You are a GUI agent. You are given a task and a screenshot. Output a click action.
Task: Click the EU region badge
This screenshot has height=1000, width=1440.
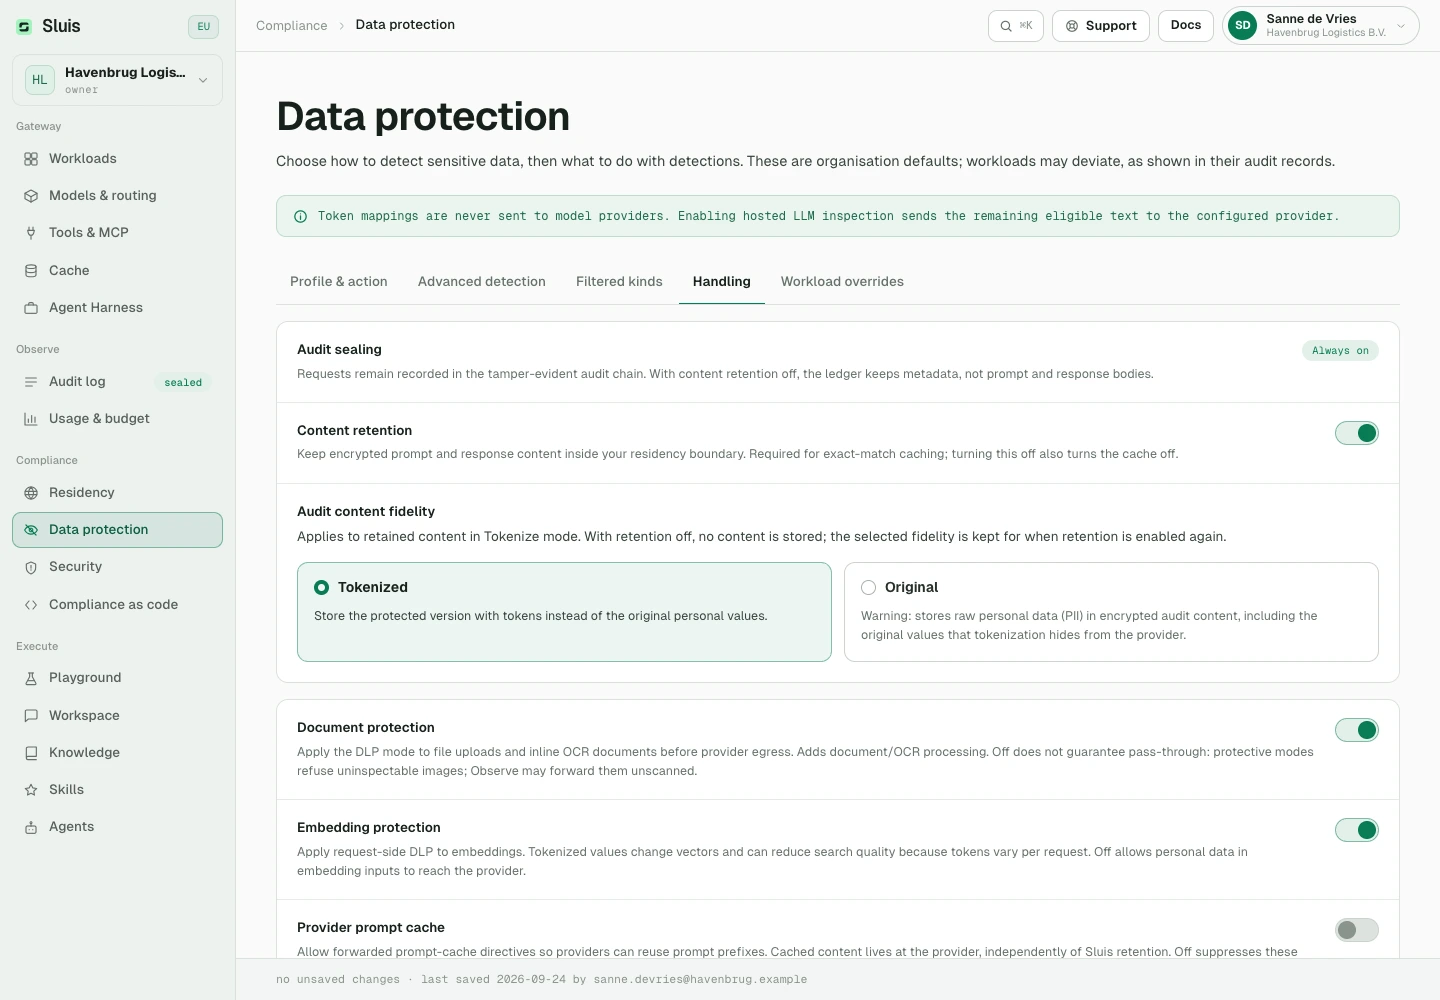click(x=203, y=27)
